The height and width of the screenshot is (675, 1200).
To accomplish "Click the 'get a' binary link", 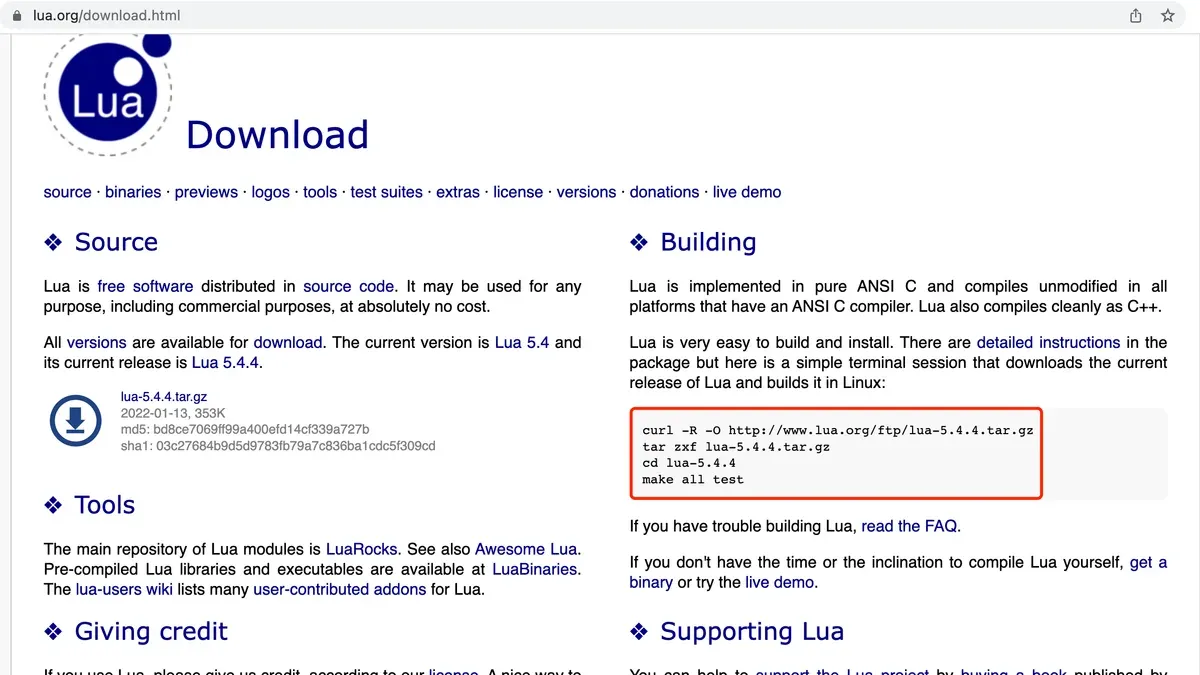I will [1148, 562].
